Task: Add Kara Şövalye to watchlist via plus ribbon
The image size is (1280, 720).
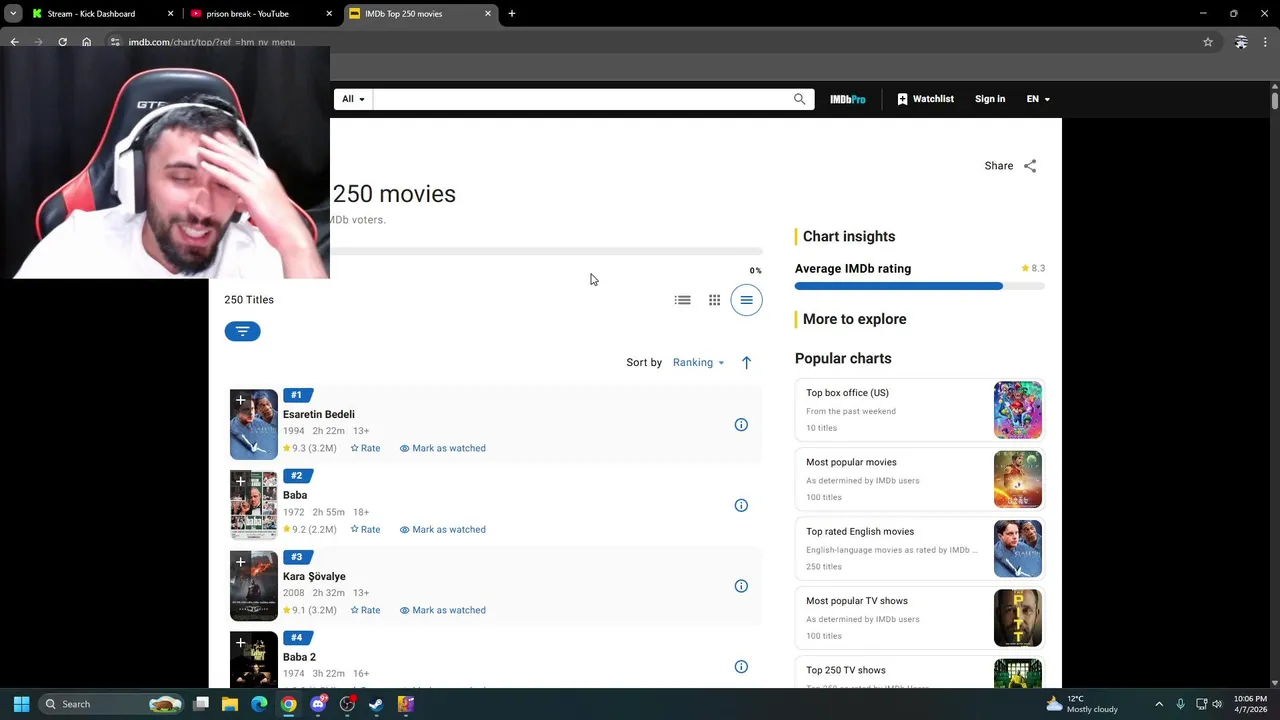Action: [x=240, y=562]
